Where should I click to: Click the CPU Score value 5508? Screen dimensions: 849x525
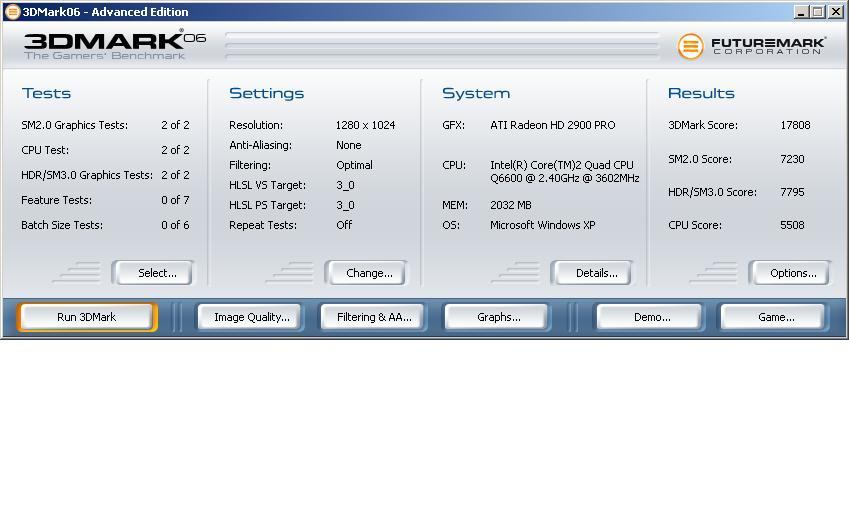coord(792,225)
